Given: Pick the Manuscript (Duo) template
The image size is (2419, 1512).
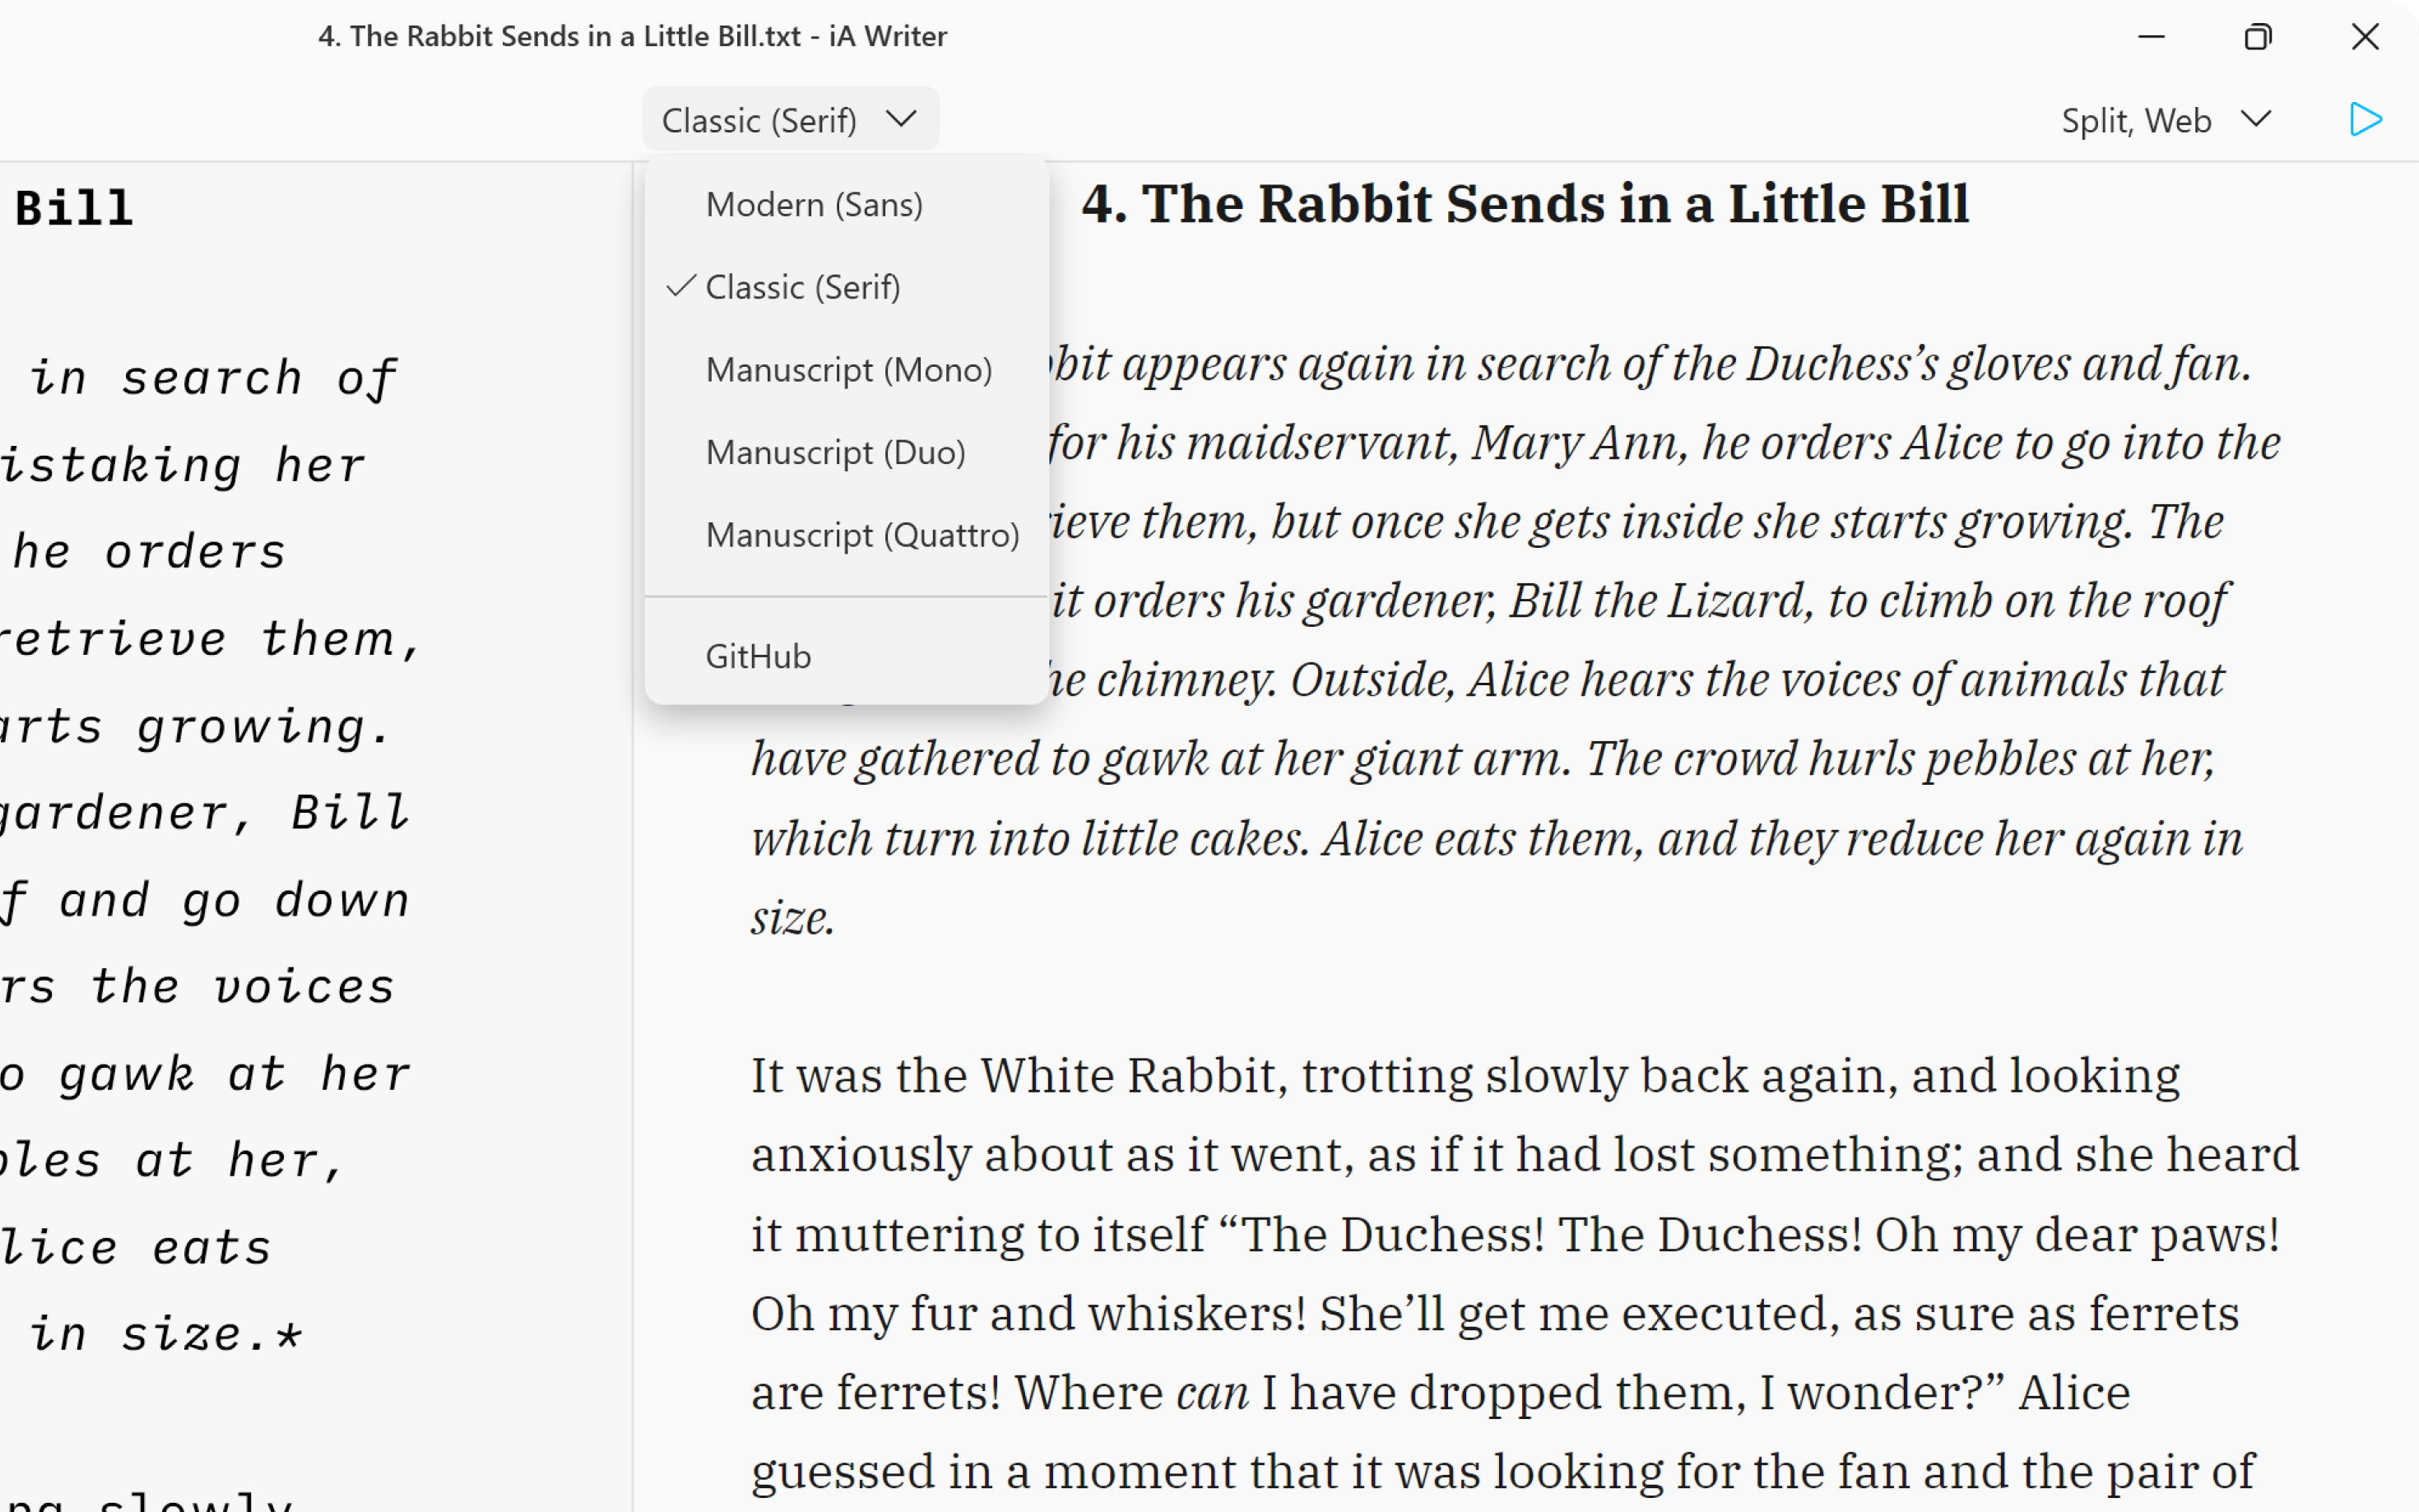Looking at the screenshot, I should tap(836, 452).
